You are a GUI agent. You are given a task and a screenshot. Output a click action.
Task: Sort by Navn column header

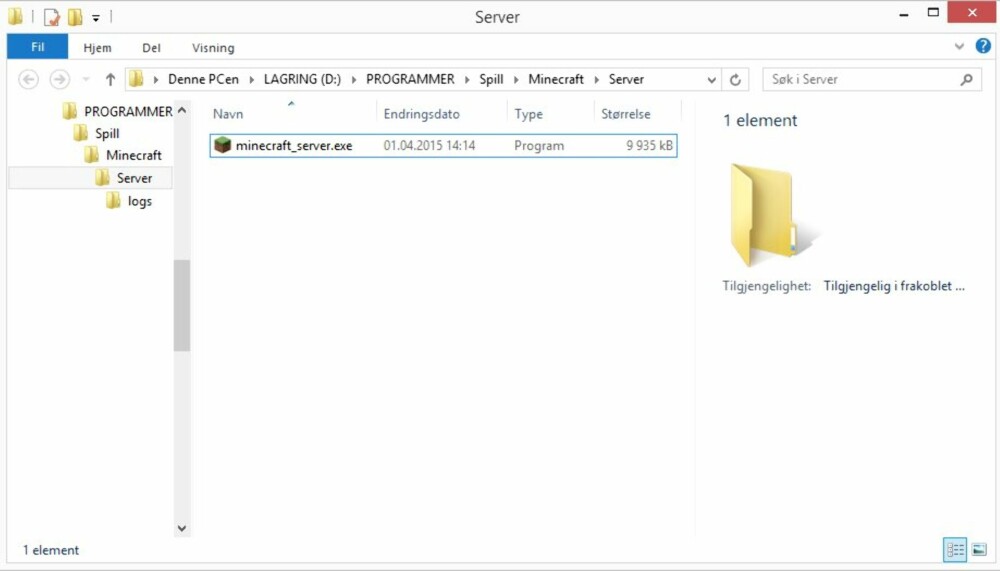(x=228, y=114)
